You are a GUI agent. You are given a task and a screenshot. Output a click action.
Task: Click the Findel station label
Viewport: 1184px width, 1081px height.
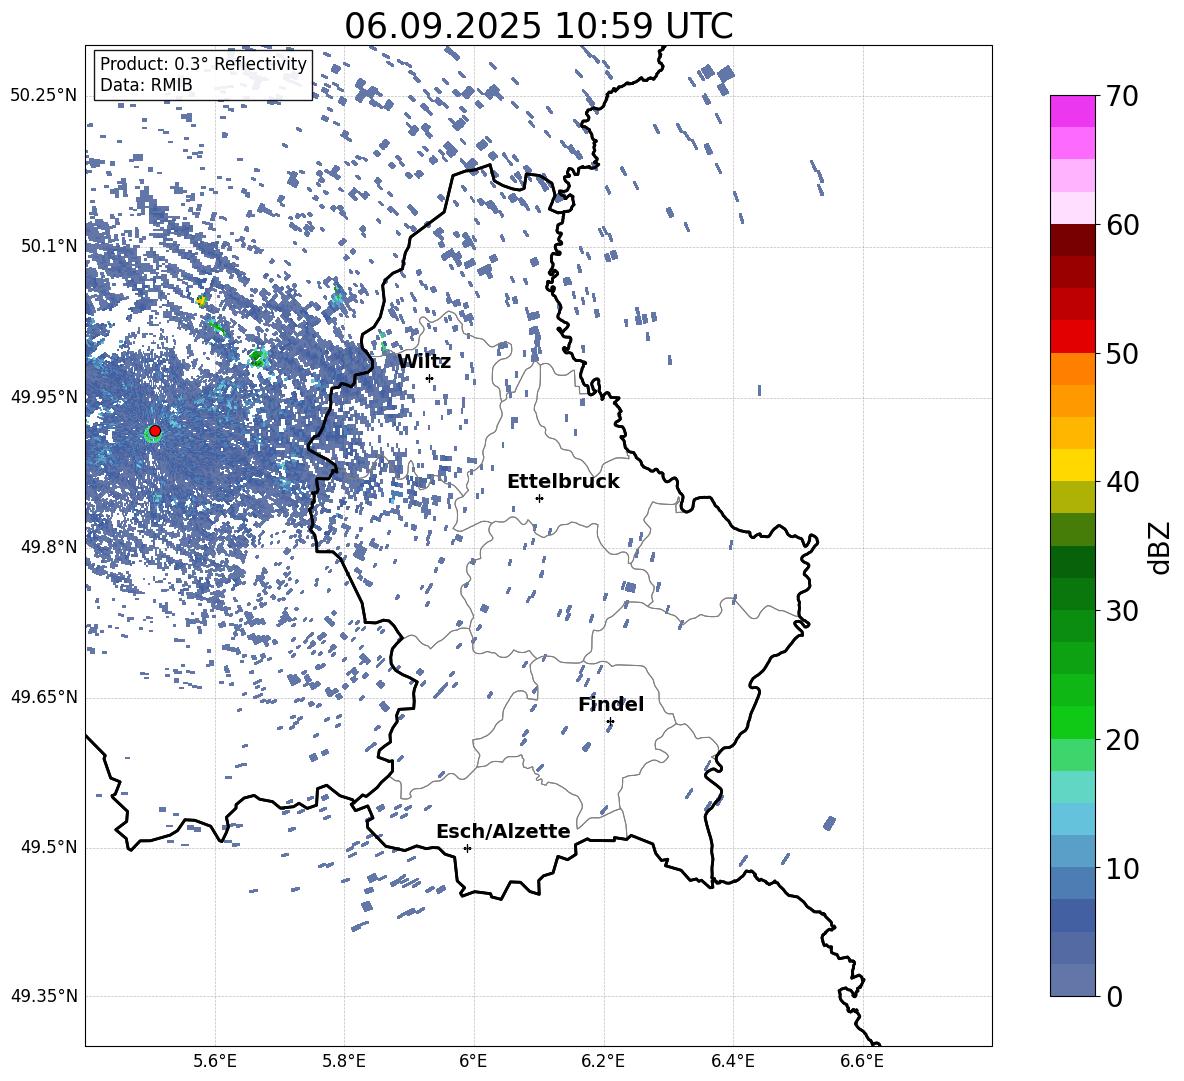tap(611, 704)
